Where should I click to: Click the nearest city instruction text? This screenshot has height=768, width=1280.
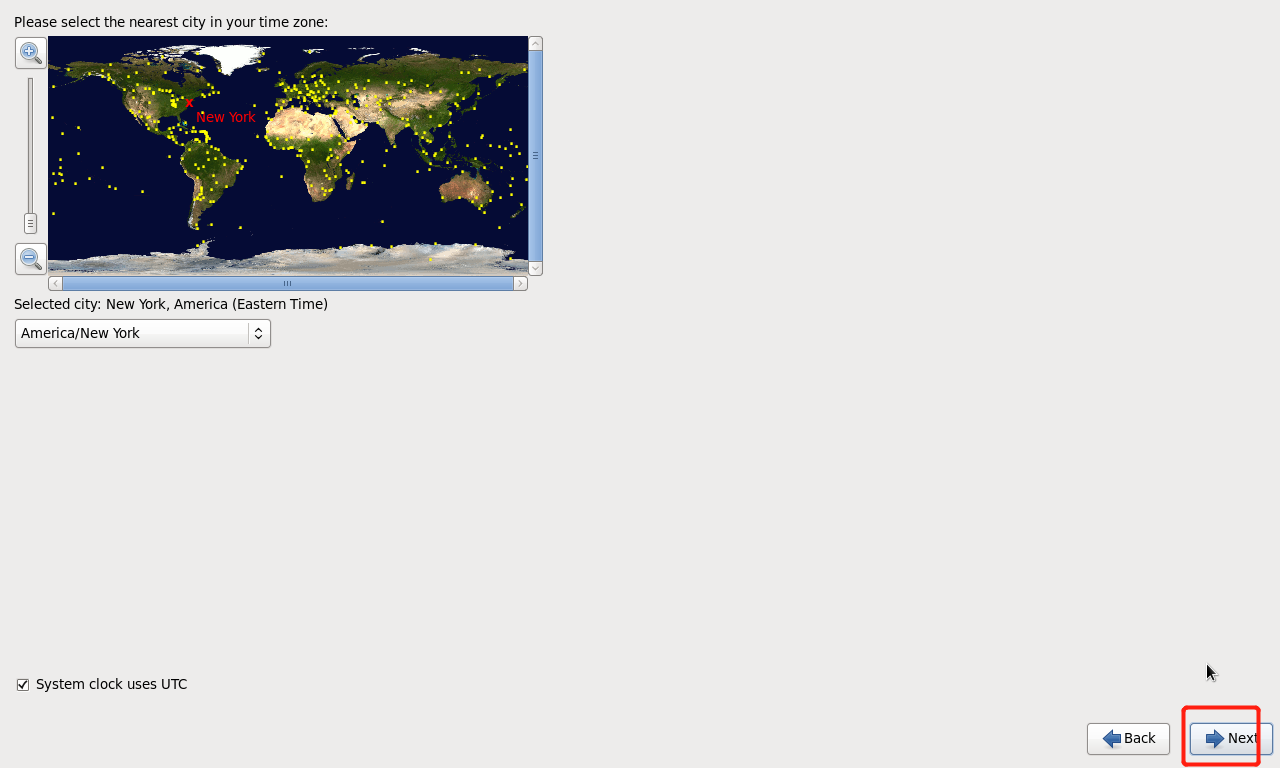pyautogui.click(x=171, y=22)
